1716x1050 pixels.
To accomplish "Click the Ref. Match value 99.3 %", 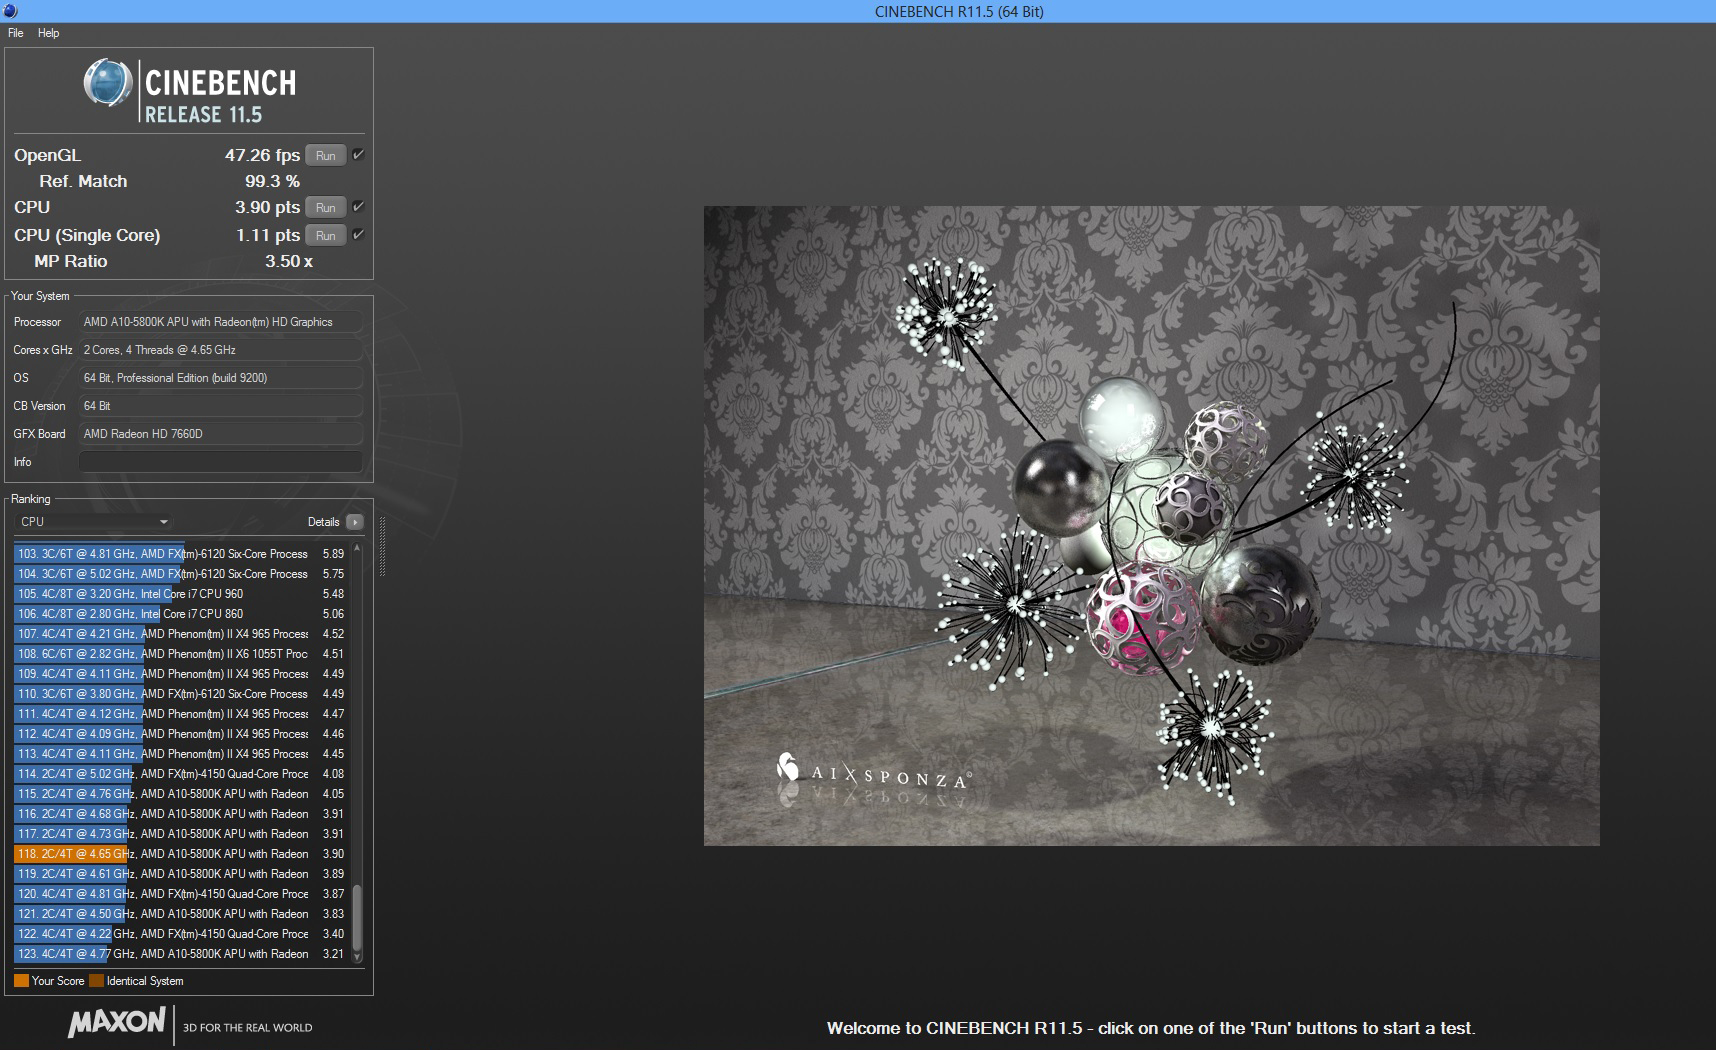I will click(x=272, y=181).
